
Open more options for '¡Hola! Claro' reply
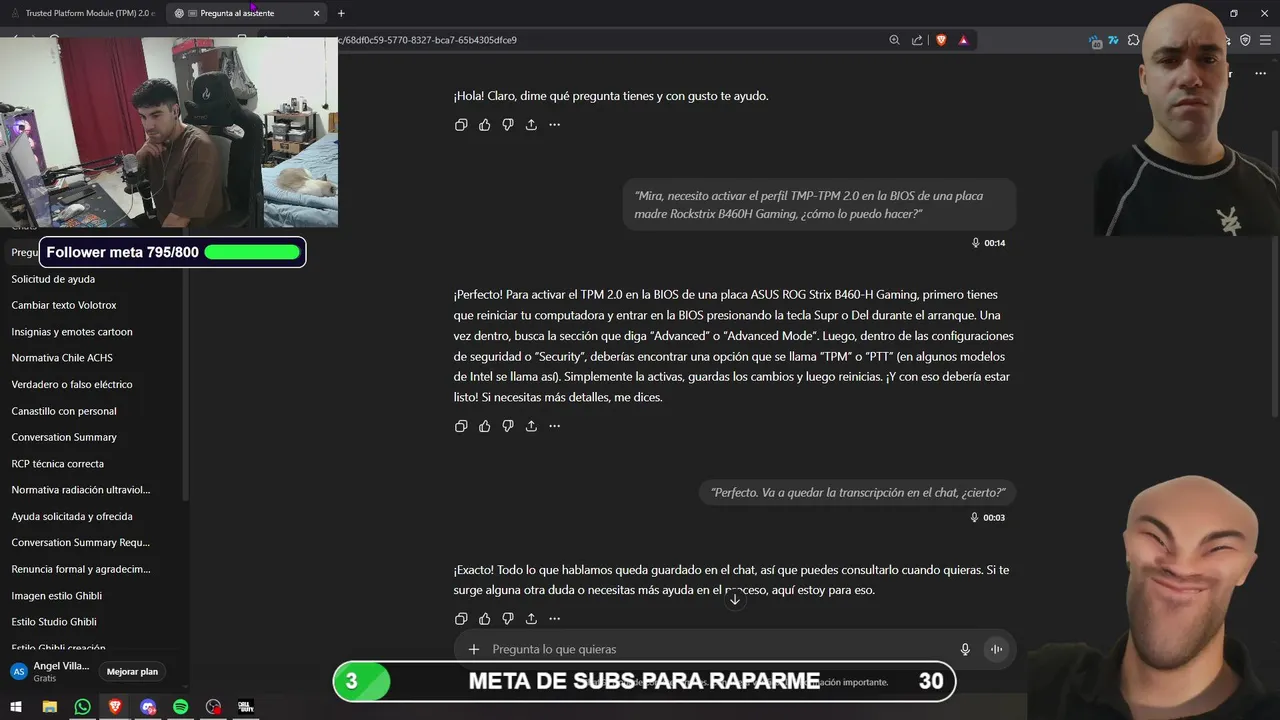pyautogui.click(x=555, y=125)
